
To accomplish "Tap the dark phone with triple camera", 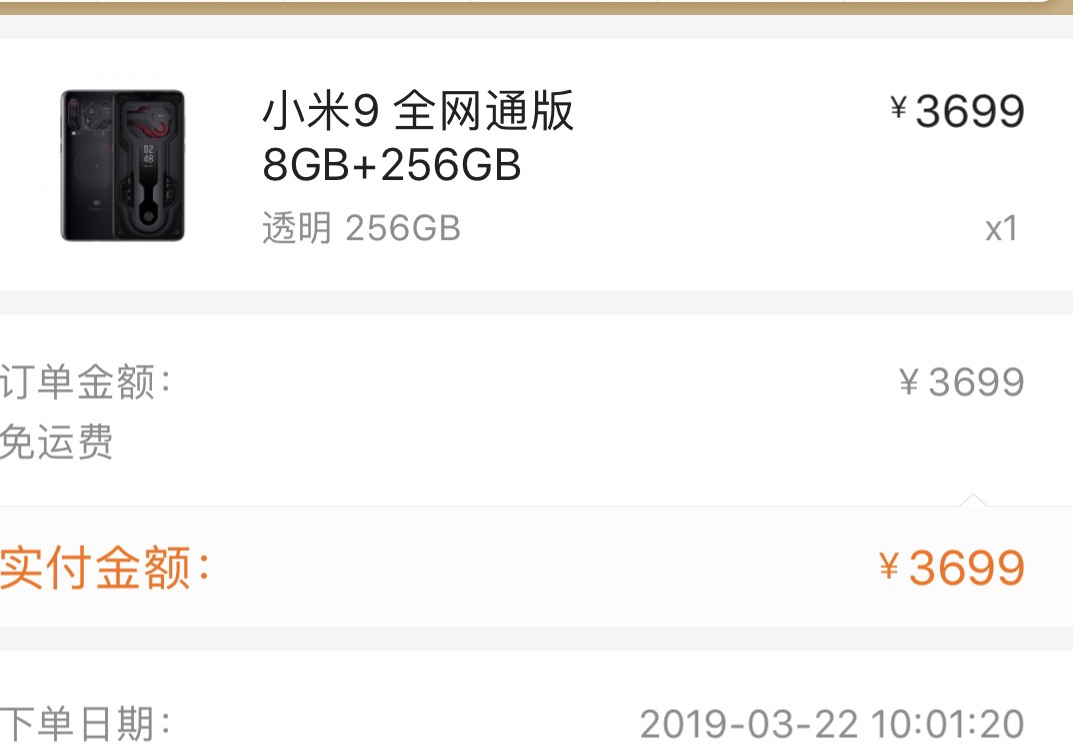I will (x=88, y=165).
